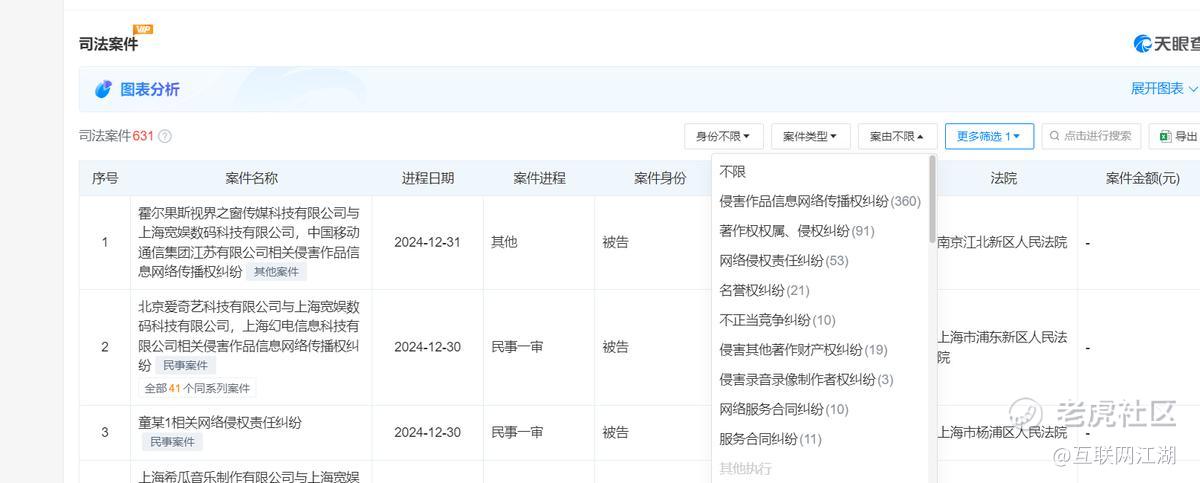Image resolution: width=1200 pixels, height=483 pixels.
Task: Select 侵害其他著作财产权纠纷 (19) option
Action: click(x=803, y=350)
